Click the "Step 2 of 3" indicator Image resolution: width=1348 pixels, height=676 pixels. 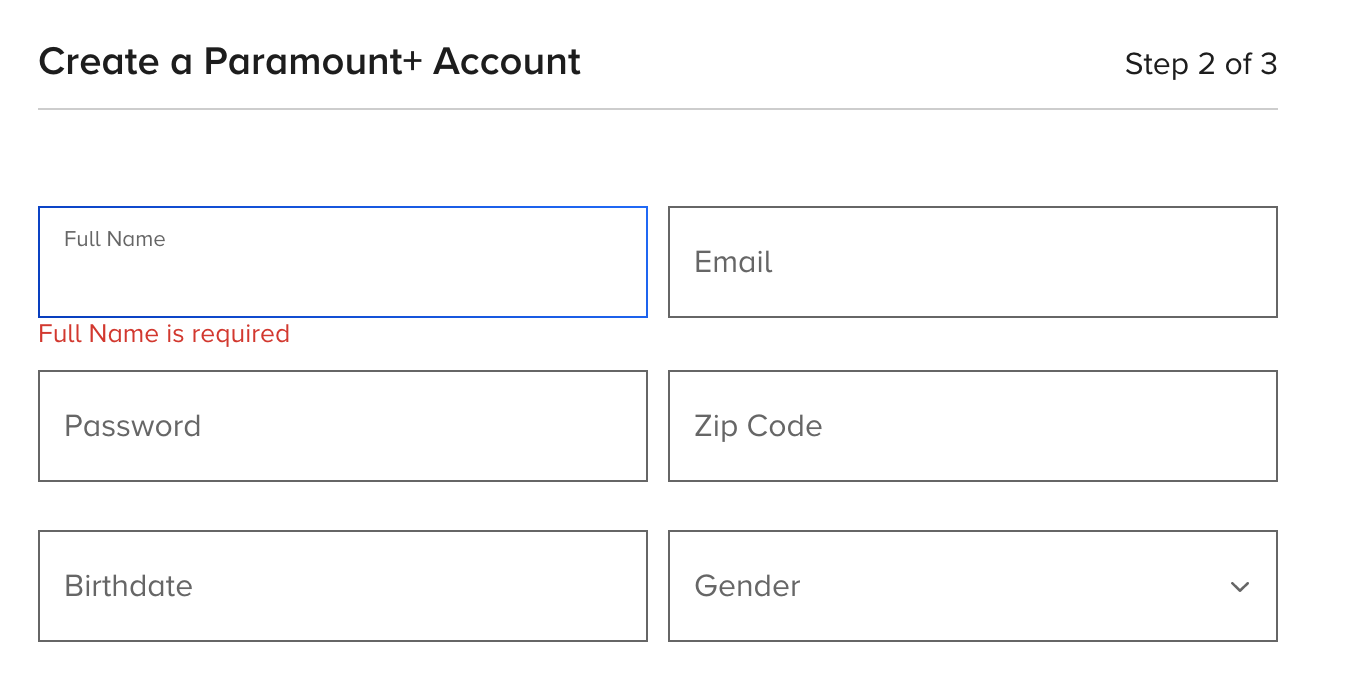1200,64
